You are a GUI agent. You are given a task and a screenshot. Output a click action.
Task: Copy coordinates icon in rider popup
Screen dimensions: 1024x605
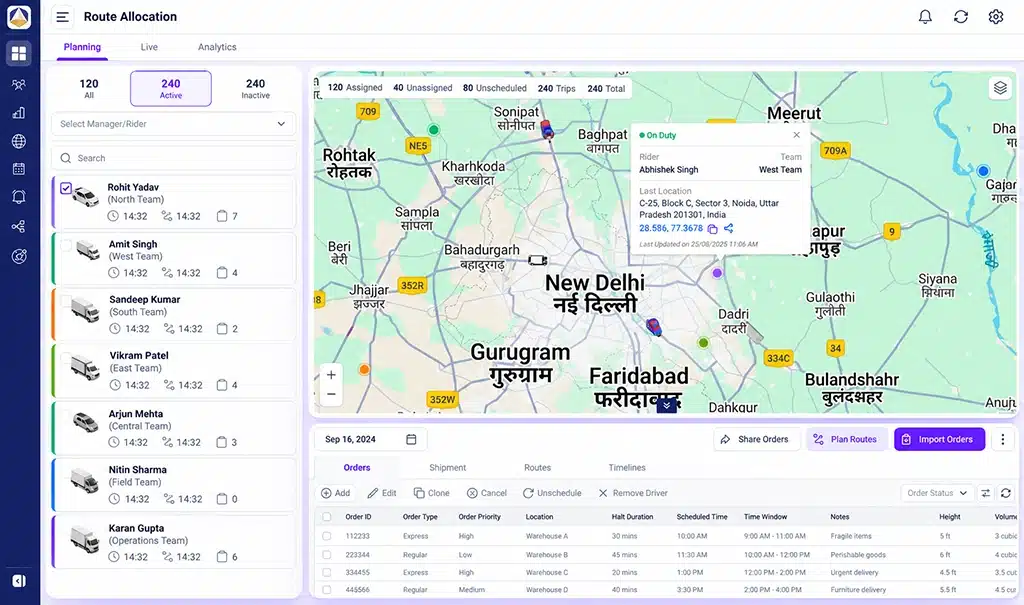click(712, 229)
